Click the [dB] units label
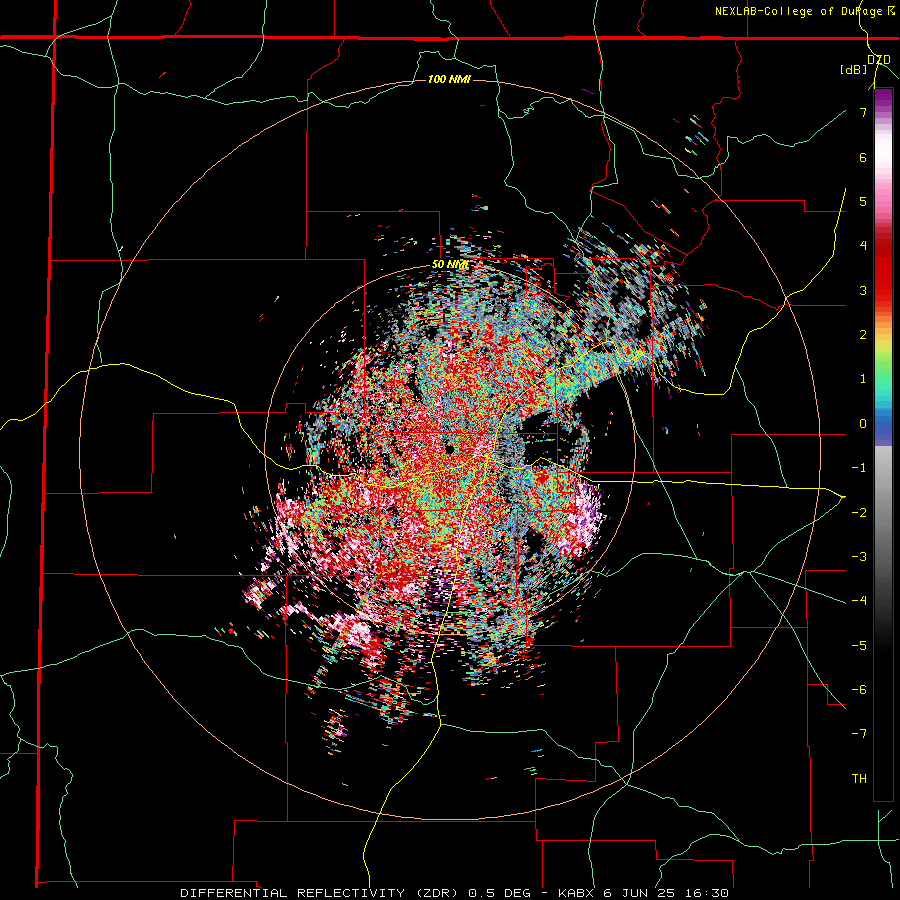Screen dimensions: 900x900 click(x=854, y=69)
